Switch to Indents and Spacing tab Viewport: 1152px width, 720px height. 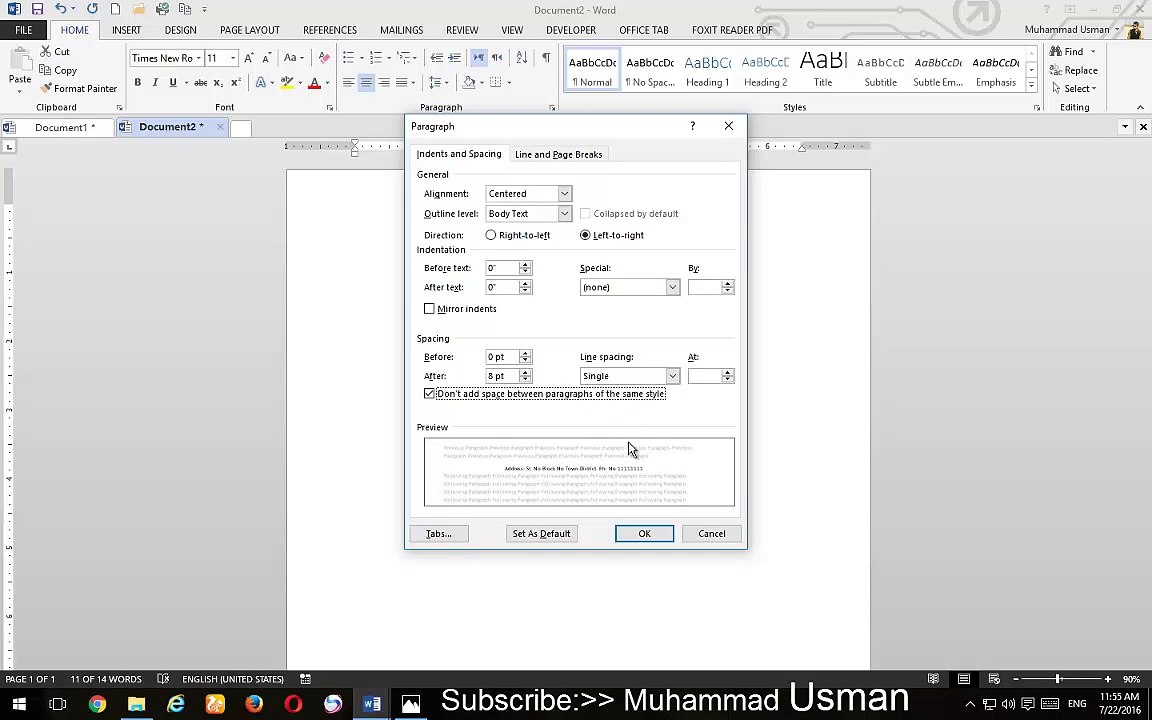(x=459, y=154)
